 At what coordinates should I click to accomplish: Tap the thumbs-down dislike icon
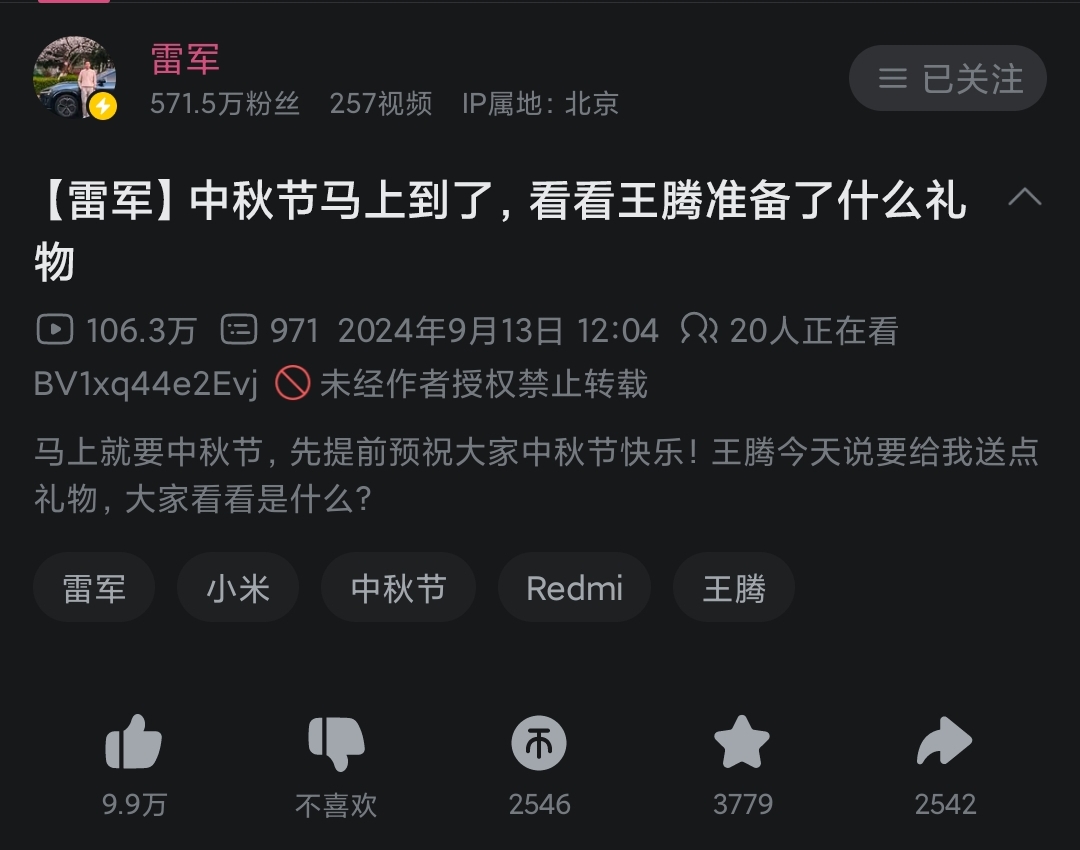click(336, 743)
